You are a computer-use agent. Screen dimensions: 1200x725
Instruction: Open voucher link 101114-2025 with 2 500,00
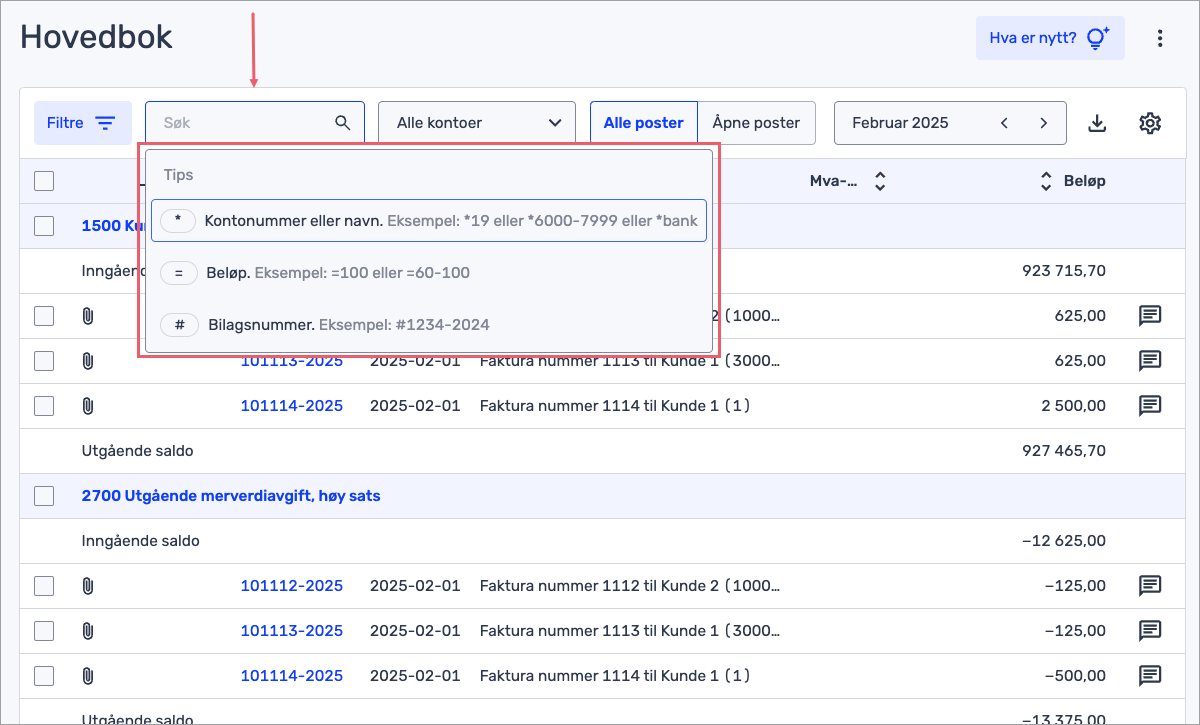click(292, 406)
